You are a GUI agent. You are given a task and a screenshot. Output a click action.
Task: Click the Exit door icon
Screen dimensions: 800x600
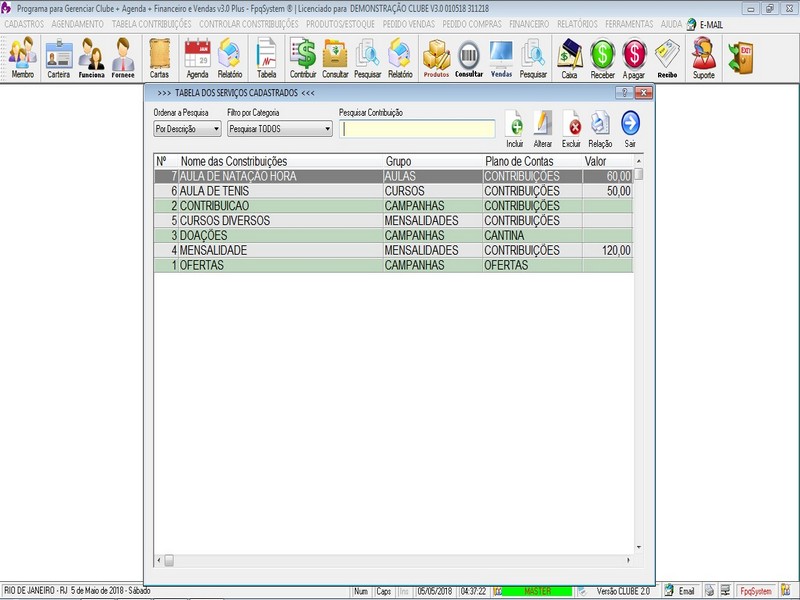click(x=741, y=57)
